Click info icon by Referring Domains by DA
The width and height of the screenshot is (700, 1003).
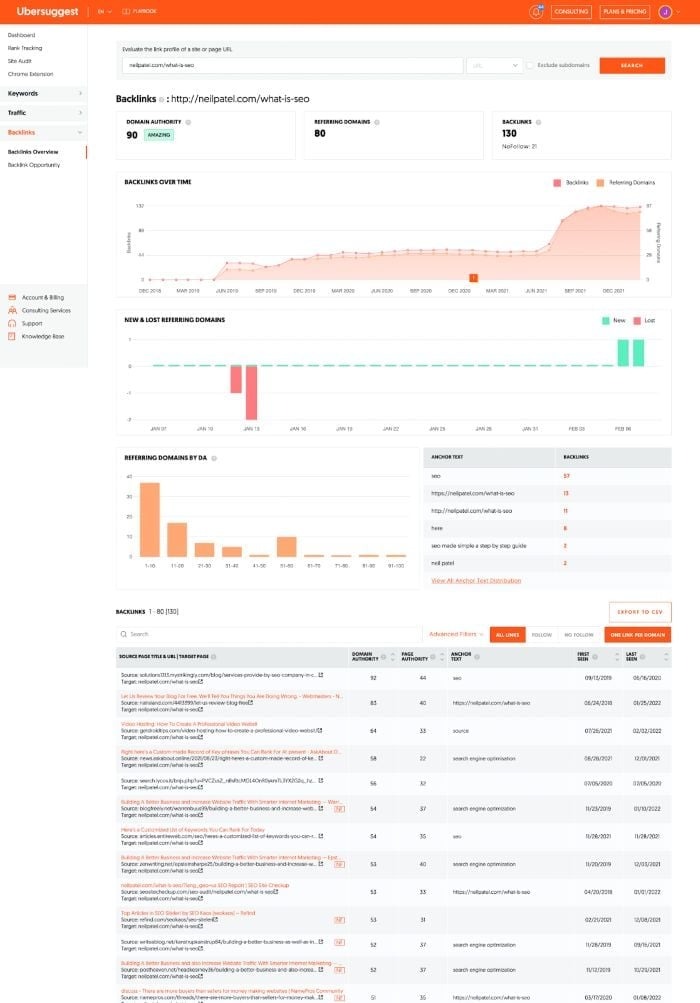(x=214, y=458)
